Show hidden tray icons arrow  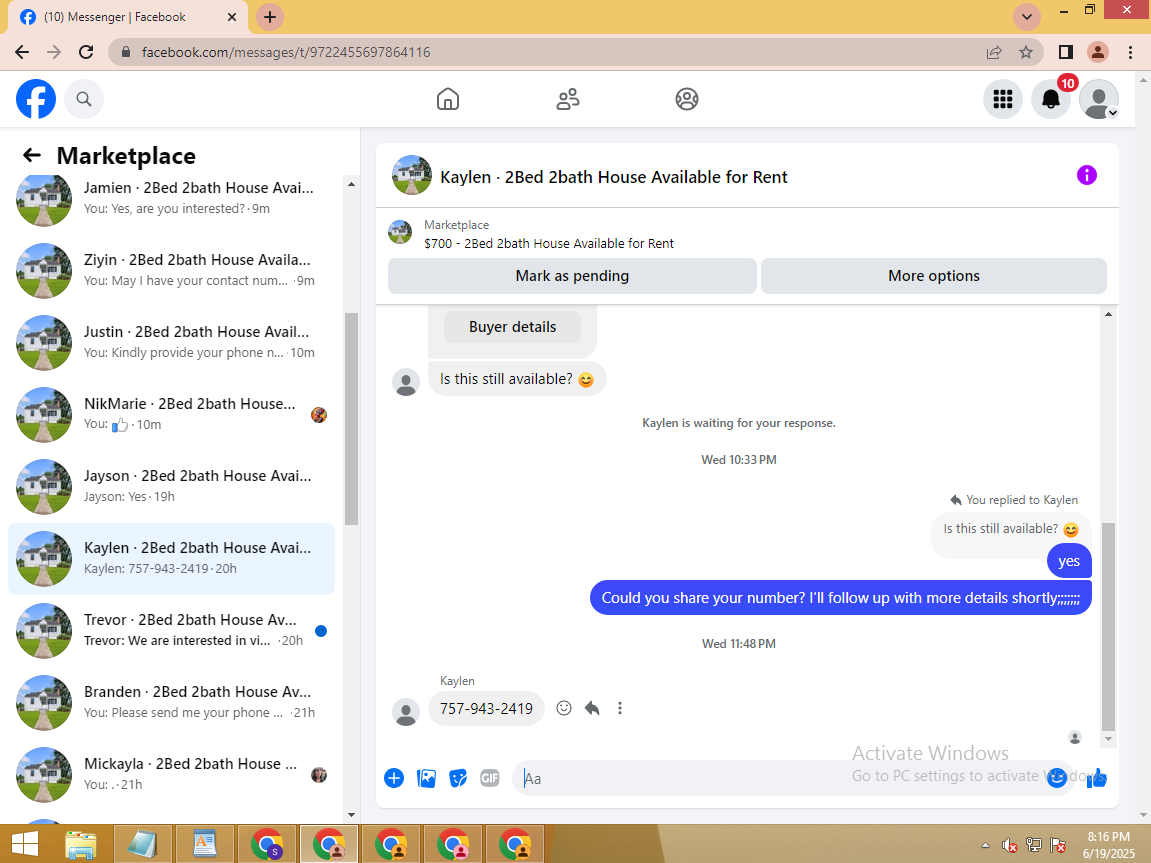tap(985, 845)
